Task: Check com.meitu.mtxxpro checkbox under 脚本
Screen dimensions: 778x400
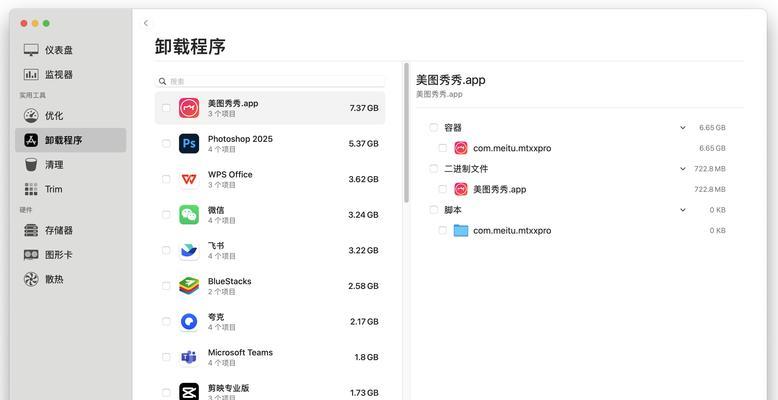Action: (443, 230)
